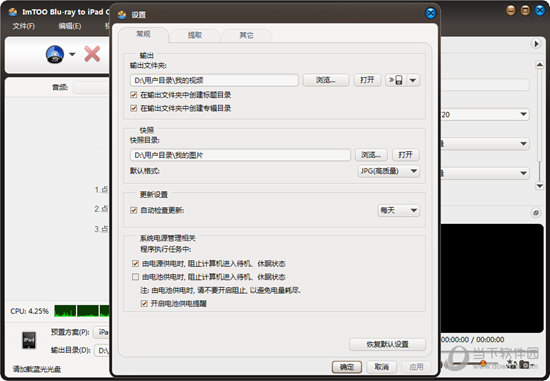
Task: Toggle 由电源供电时 prevent standby checkbox
Action: point(135,263)
